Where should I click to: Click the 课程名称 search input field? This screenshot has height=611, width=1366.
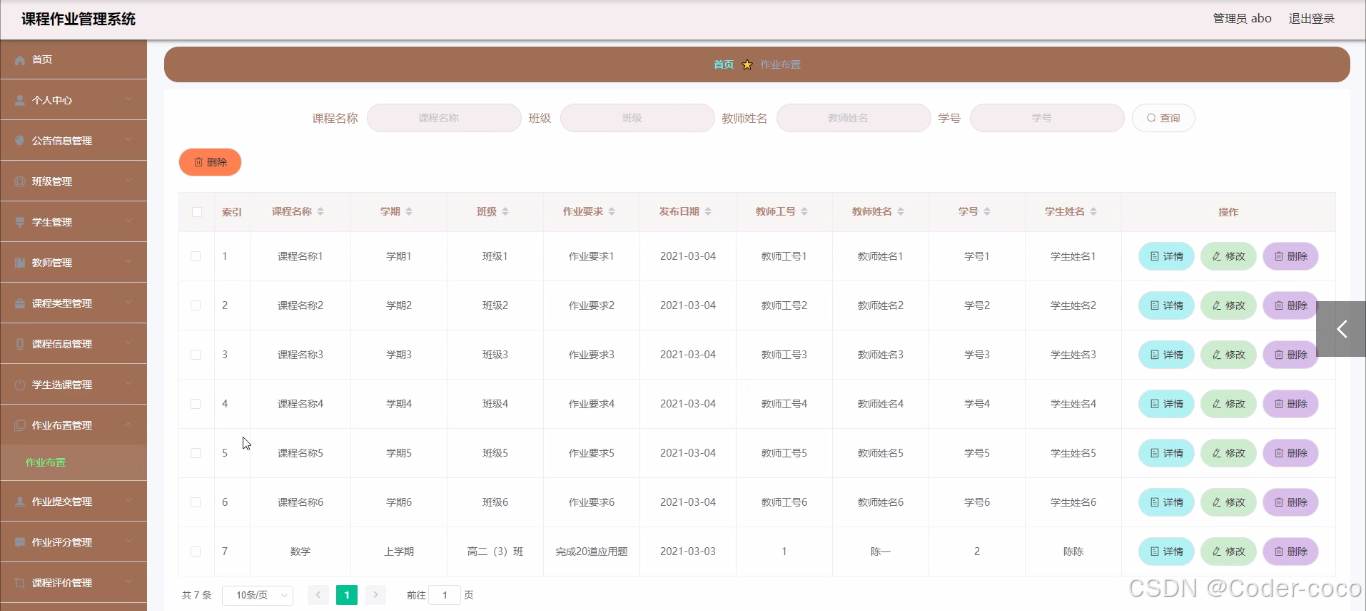click(x=444, y=118)
